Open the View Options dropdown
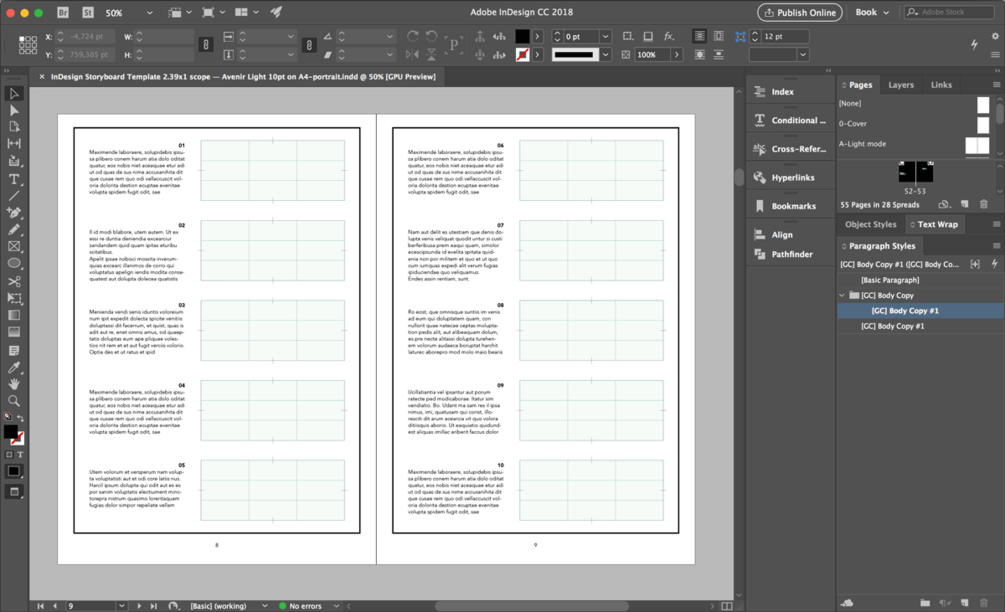 pos(179,12)
